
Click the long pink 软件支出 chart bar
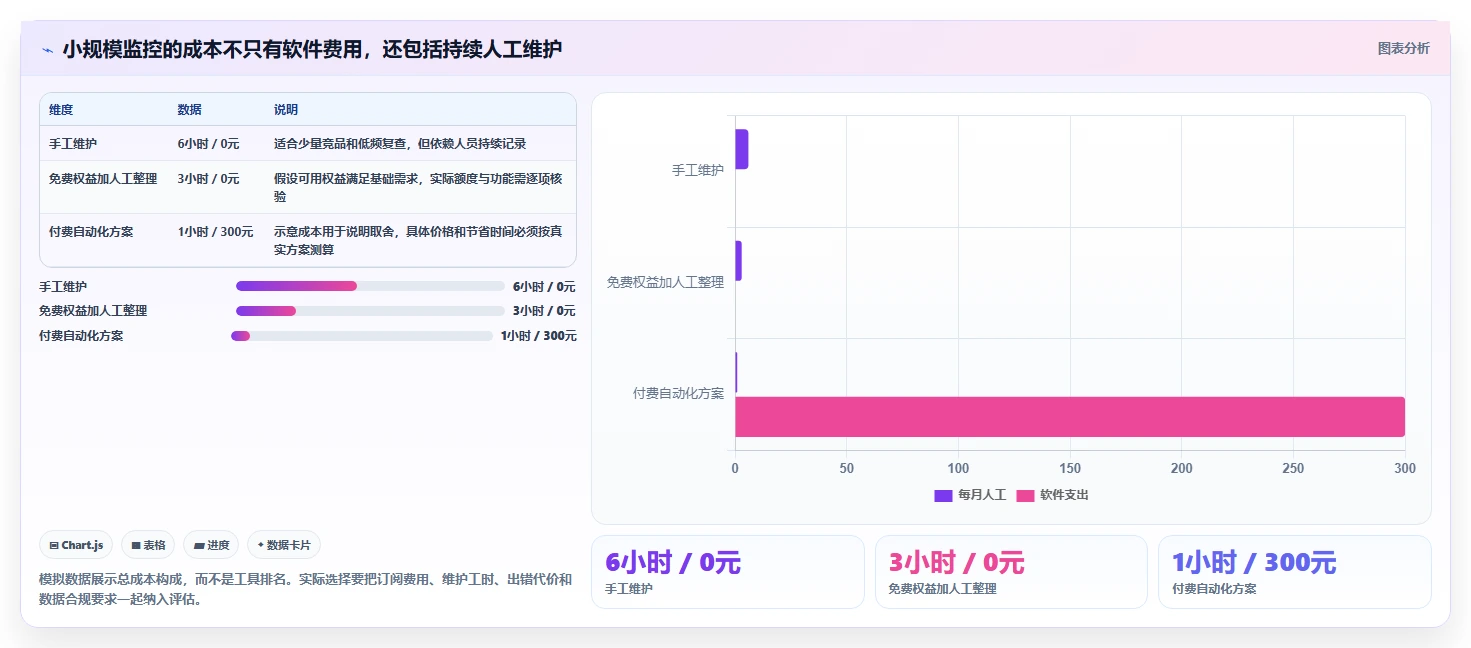pos(1070,417)
